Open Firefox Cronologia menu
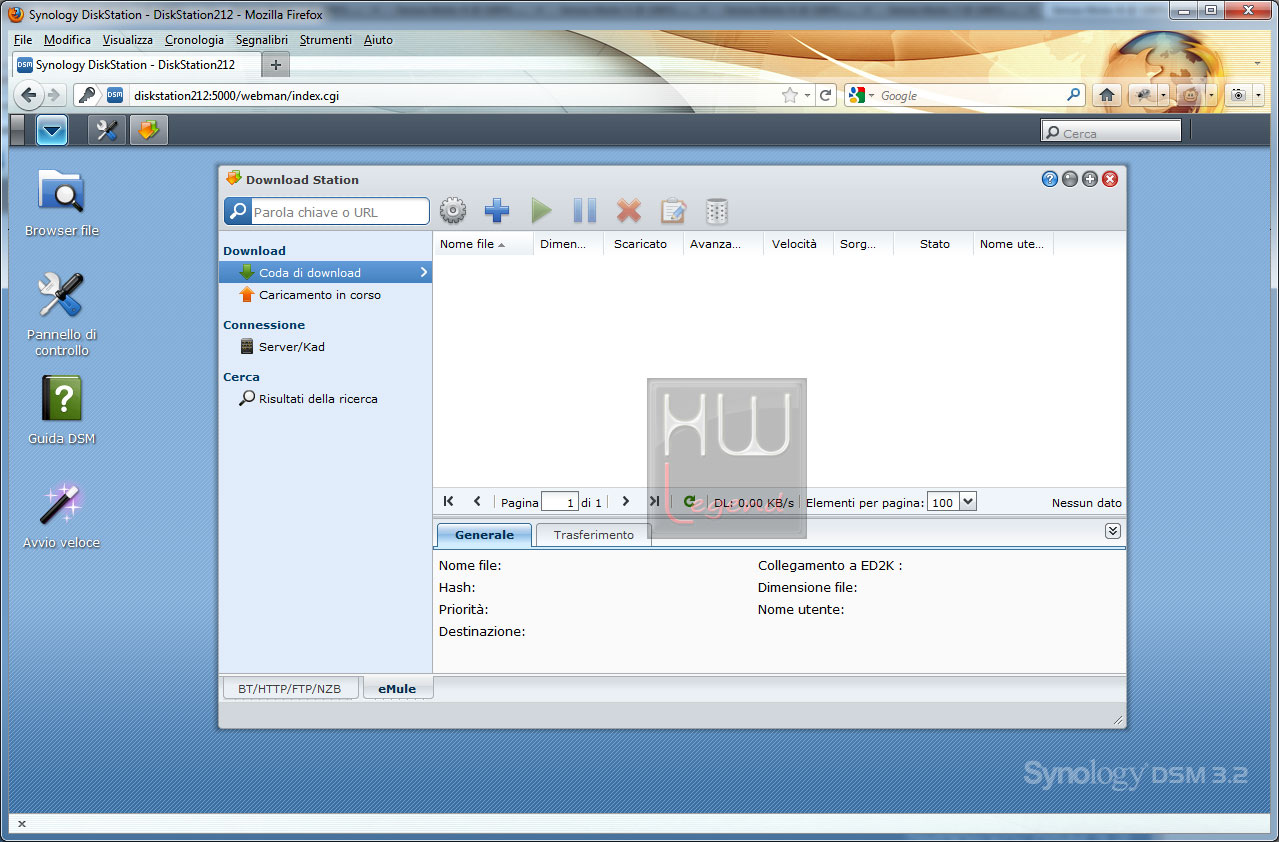Viewport: 1279px width, 842px height. tap(194, 40)
